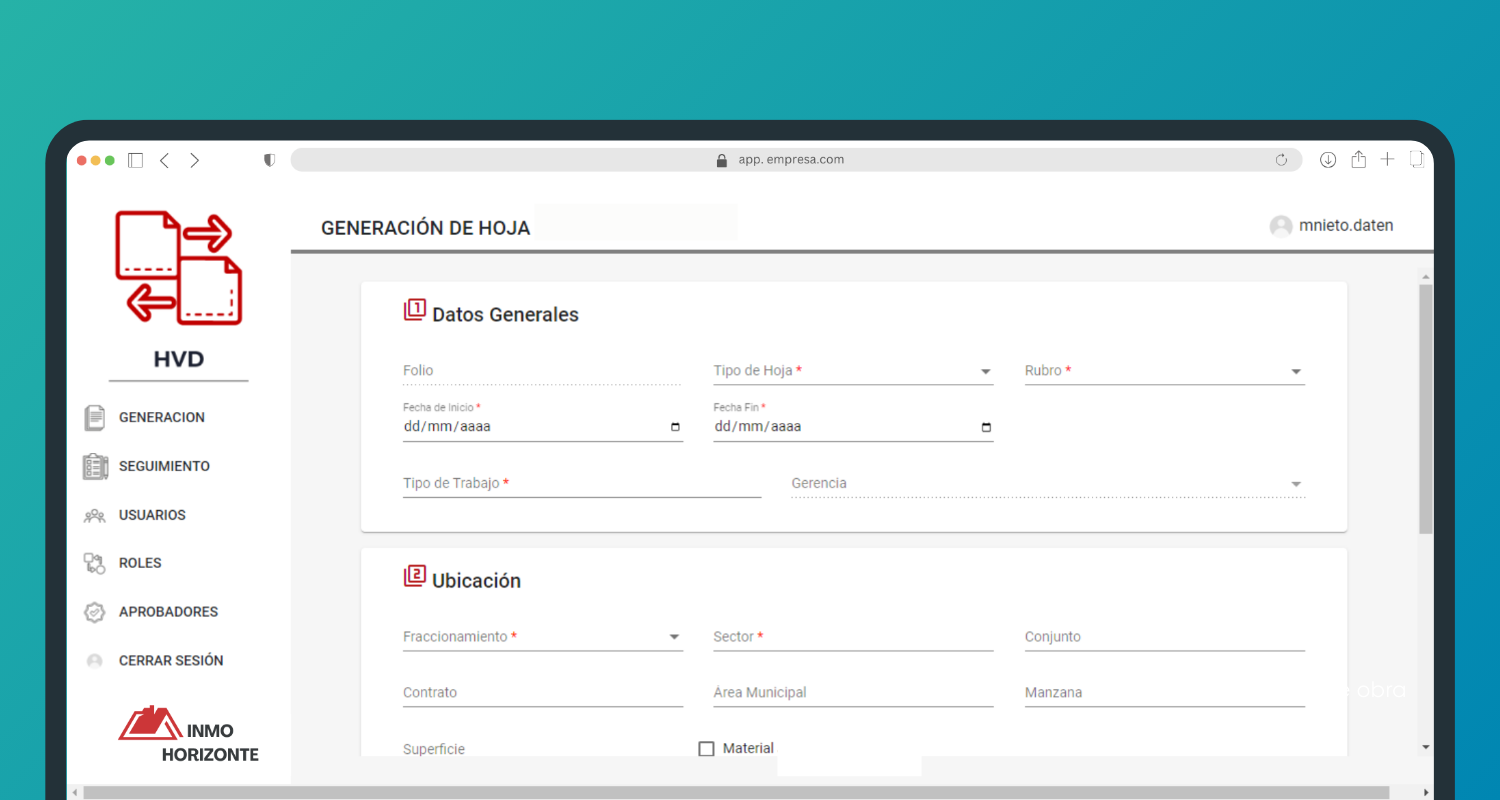Click the mnieto.daten user avatar icon

tap(1280, 226)
